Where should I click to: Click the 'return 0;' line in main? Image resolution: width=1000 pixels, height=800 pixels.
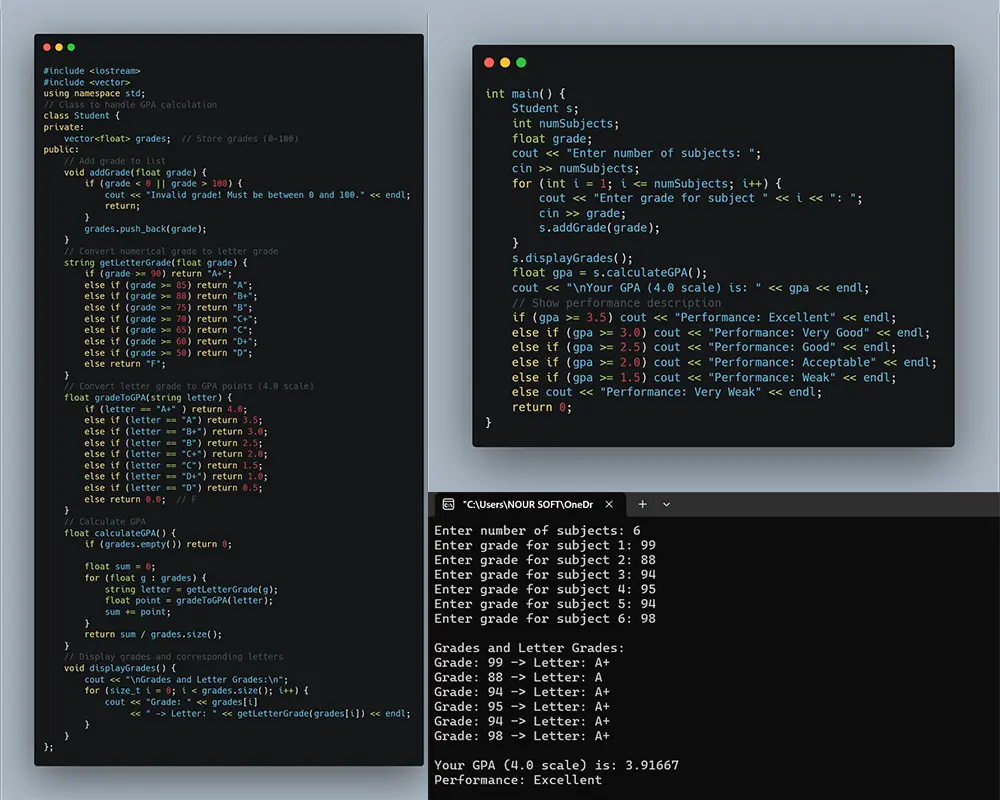click(x=541, y=407)
